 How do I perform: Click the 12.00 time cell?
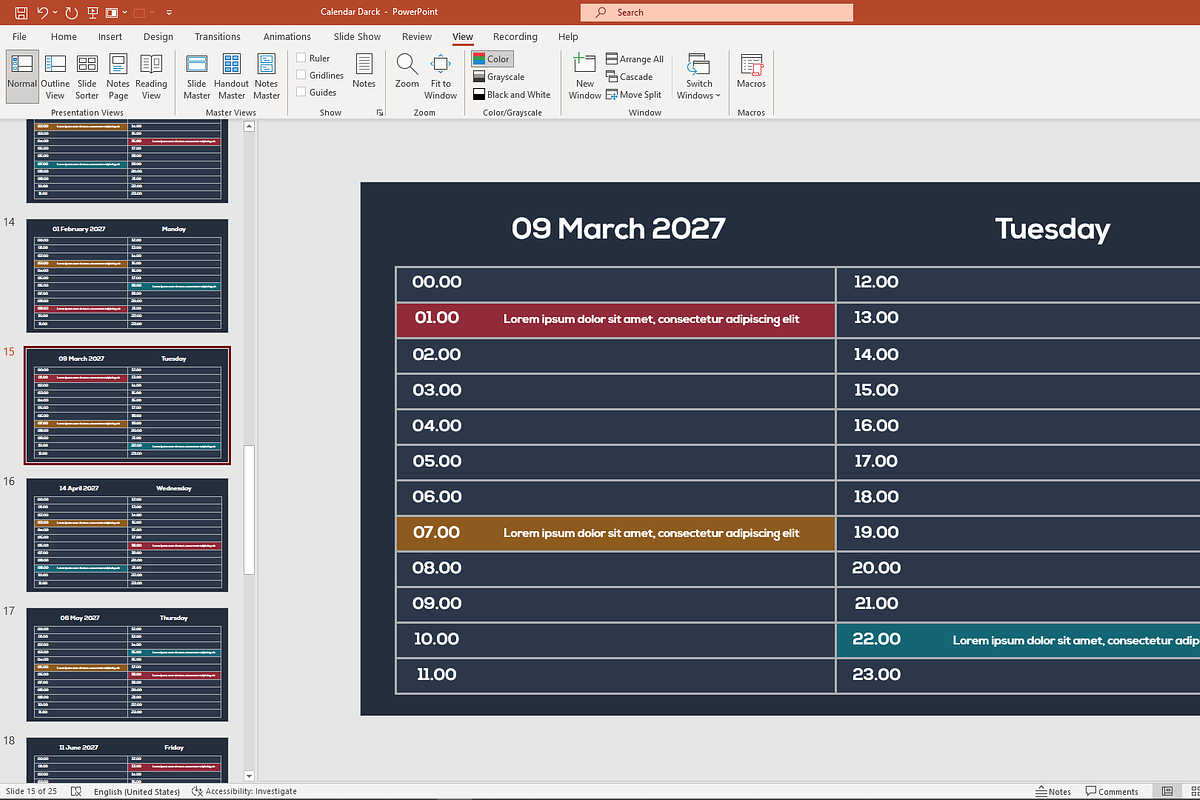click(875, 282)
